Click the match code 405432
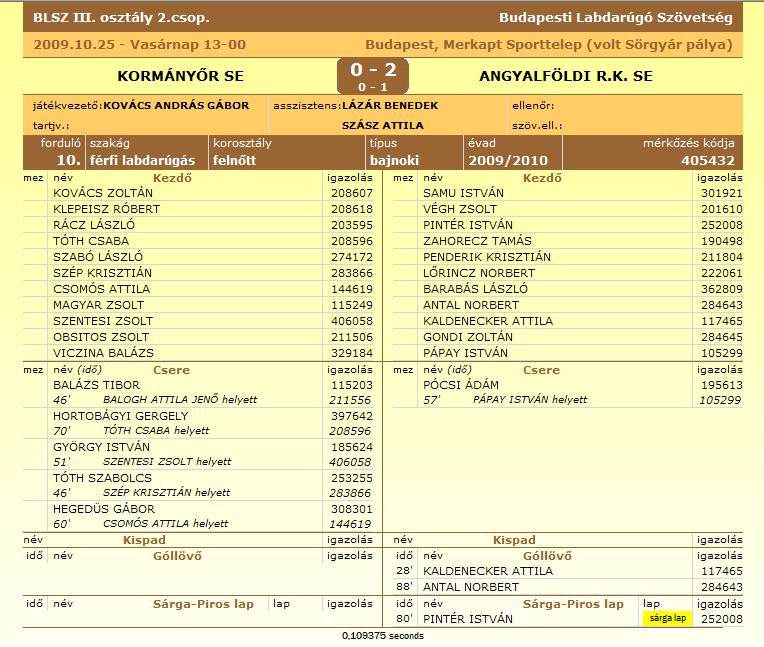The image size is (764, 647). [x=707, y=160]
